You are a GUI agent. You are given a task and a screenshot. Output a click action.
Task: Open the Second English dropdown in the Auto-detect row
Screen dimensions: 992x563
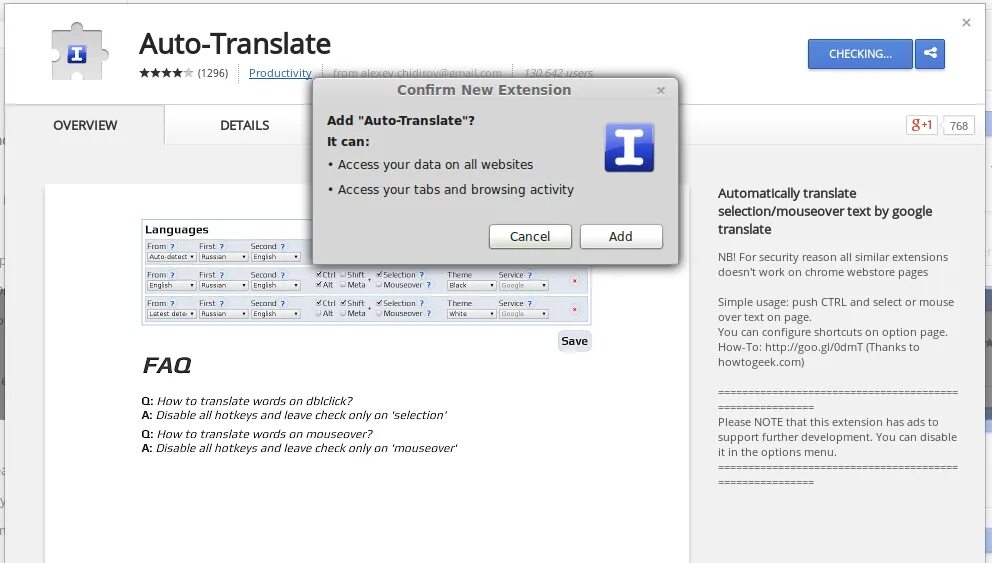tap(276, 257)
